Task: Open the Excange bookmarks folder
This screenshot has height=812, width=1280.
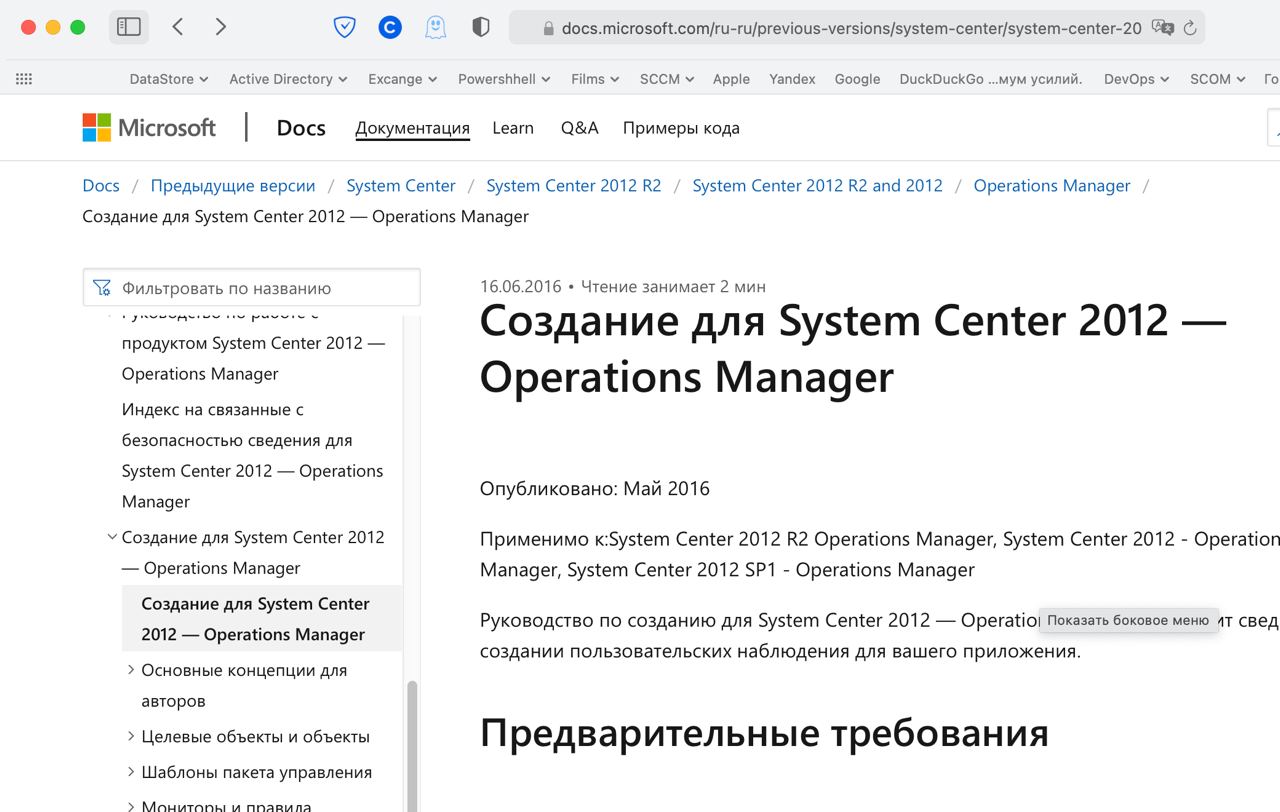Action: click(402, 79)
